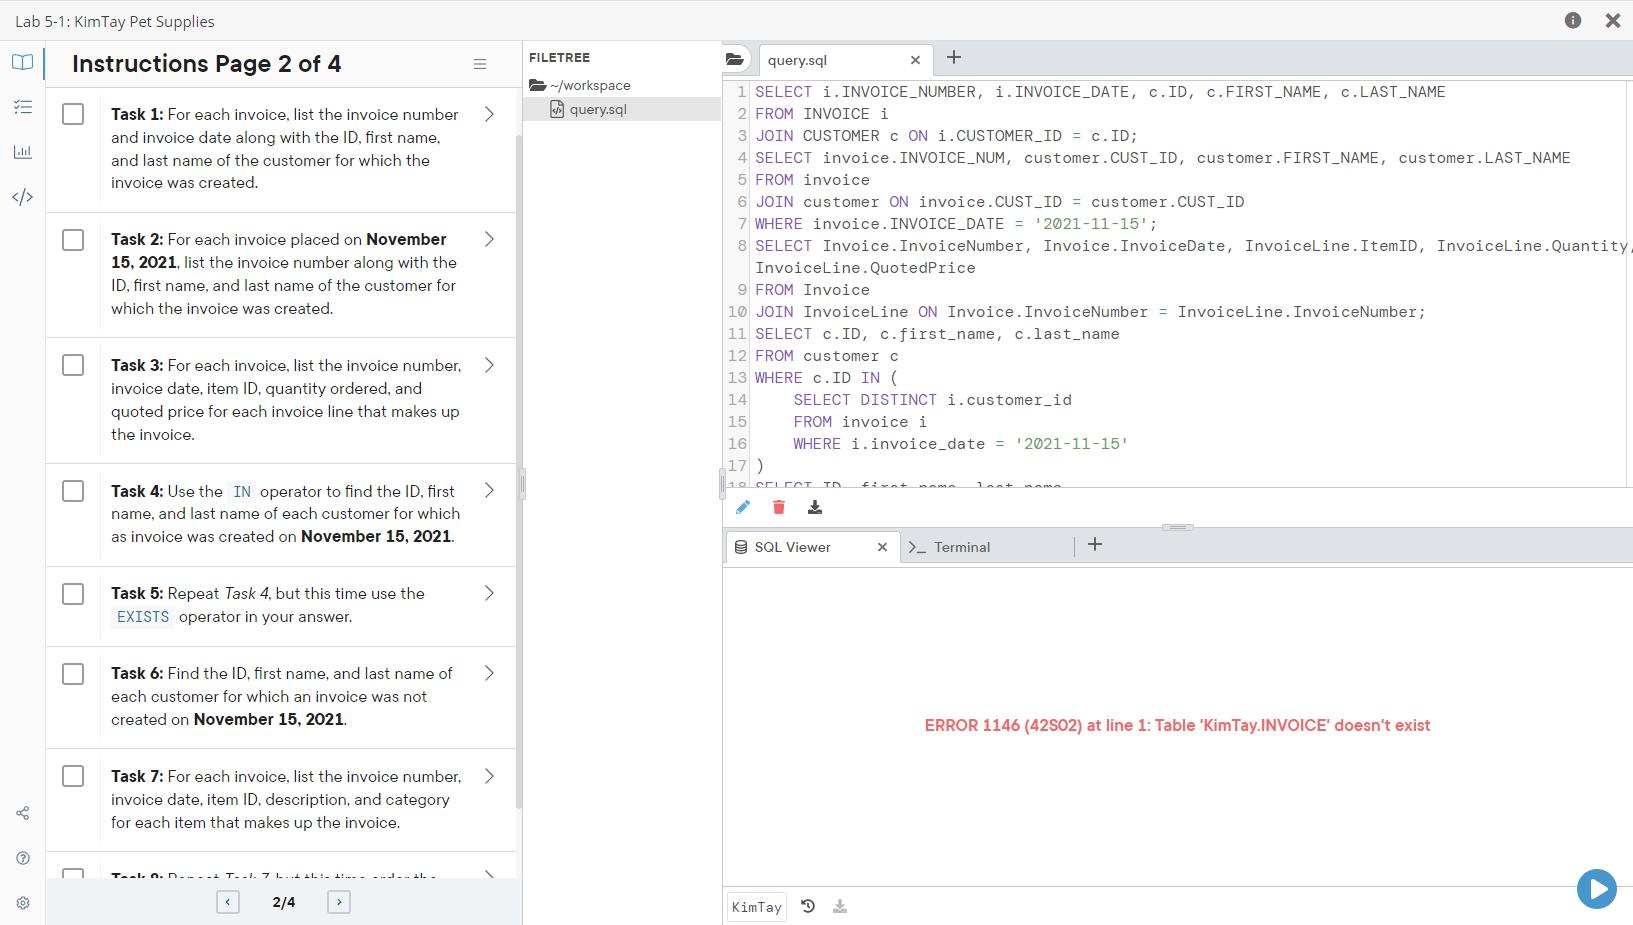Click the 'Instructions Page 2 of 4' heading

[x=206, y=64]
